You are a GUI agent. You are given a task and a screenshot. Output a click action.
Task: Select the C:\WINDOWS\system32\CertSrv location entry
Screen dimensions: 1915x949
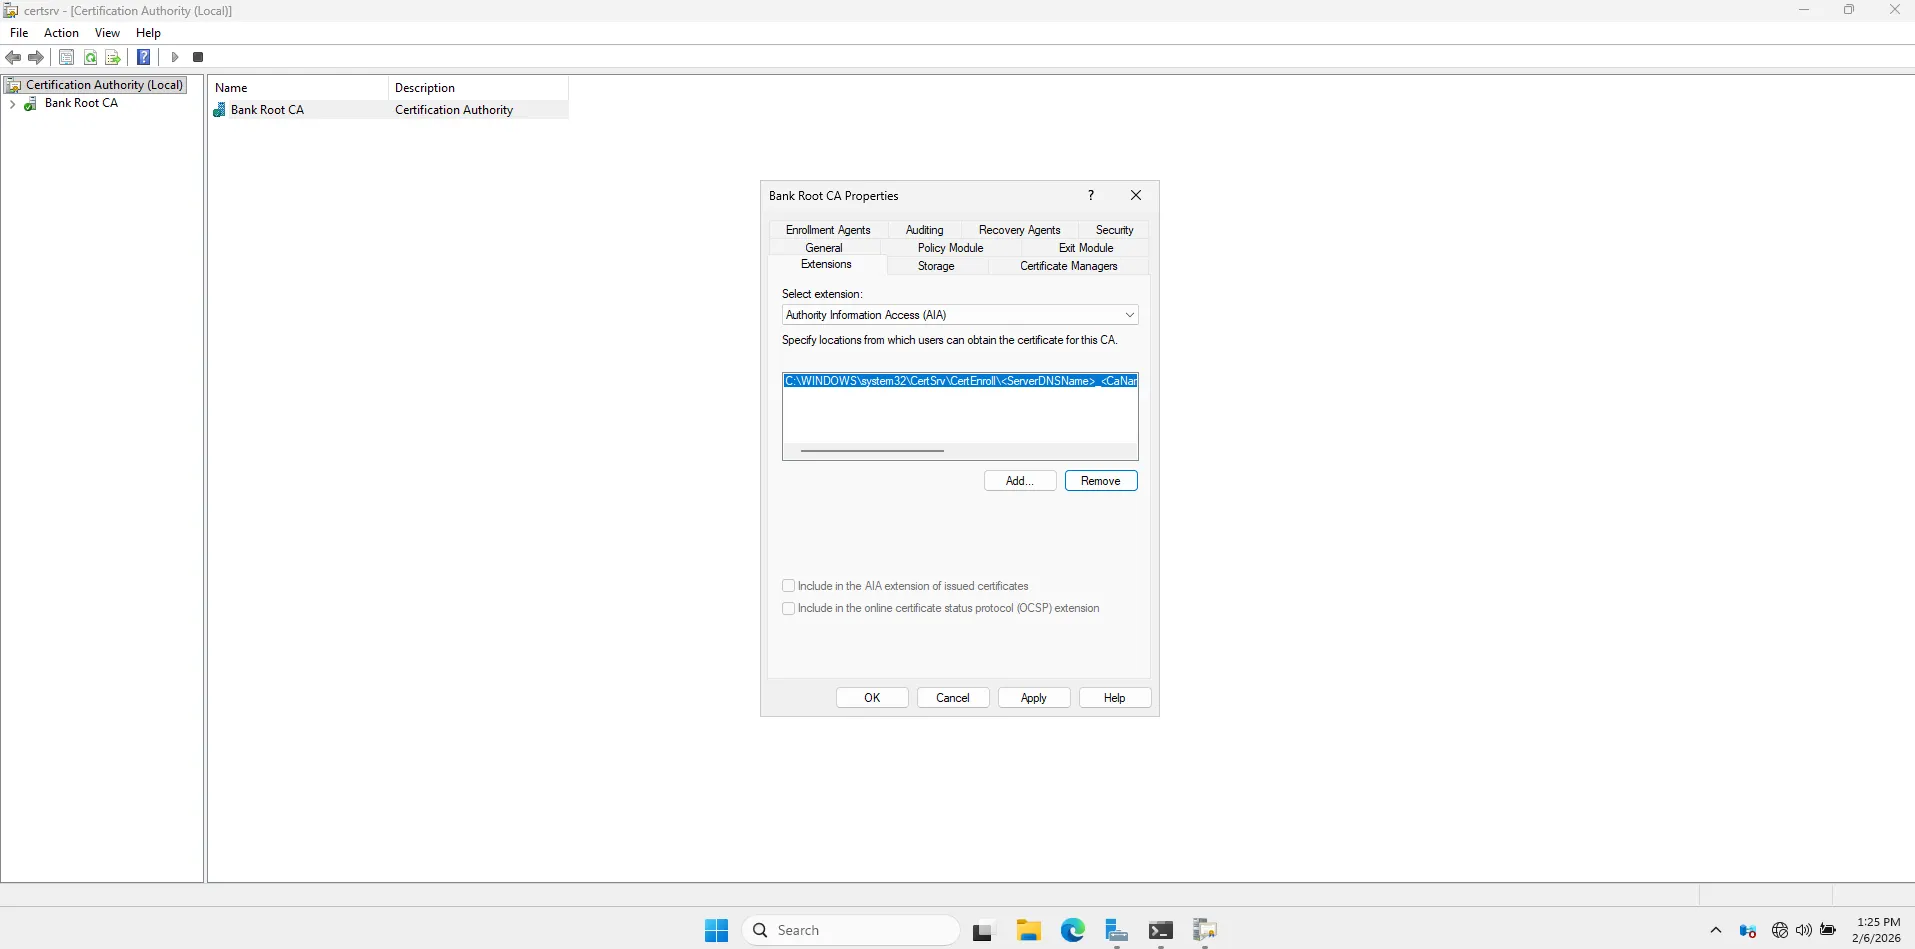[960, 381]
